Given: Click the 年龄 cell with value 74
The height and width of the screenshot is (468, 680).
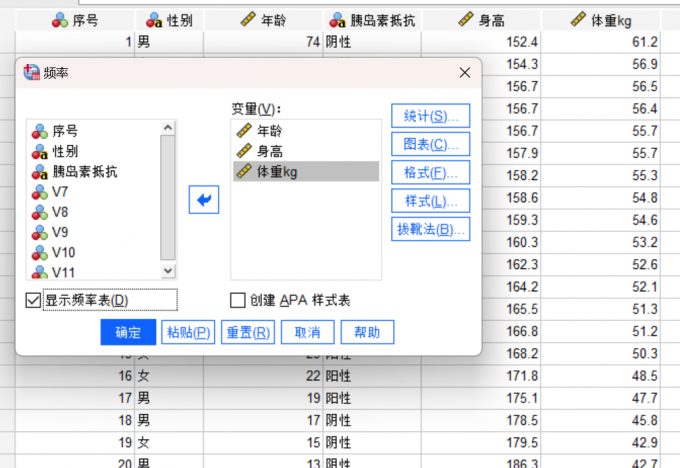Looking at the screenshot, I should [263, 42].
